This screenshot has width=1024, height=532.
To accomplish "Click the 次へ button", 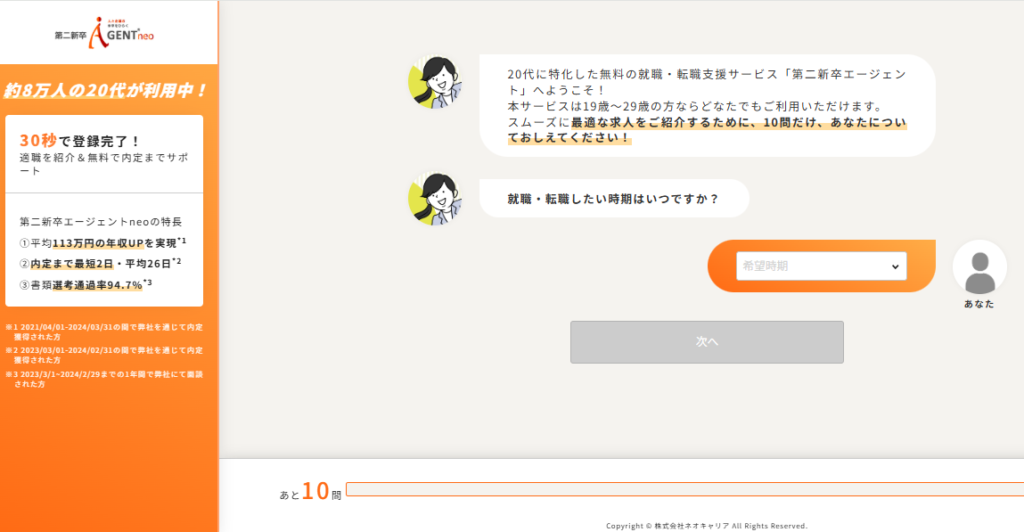I will coord(707,342).
